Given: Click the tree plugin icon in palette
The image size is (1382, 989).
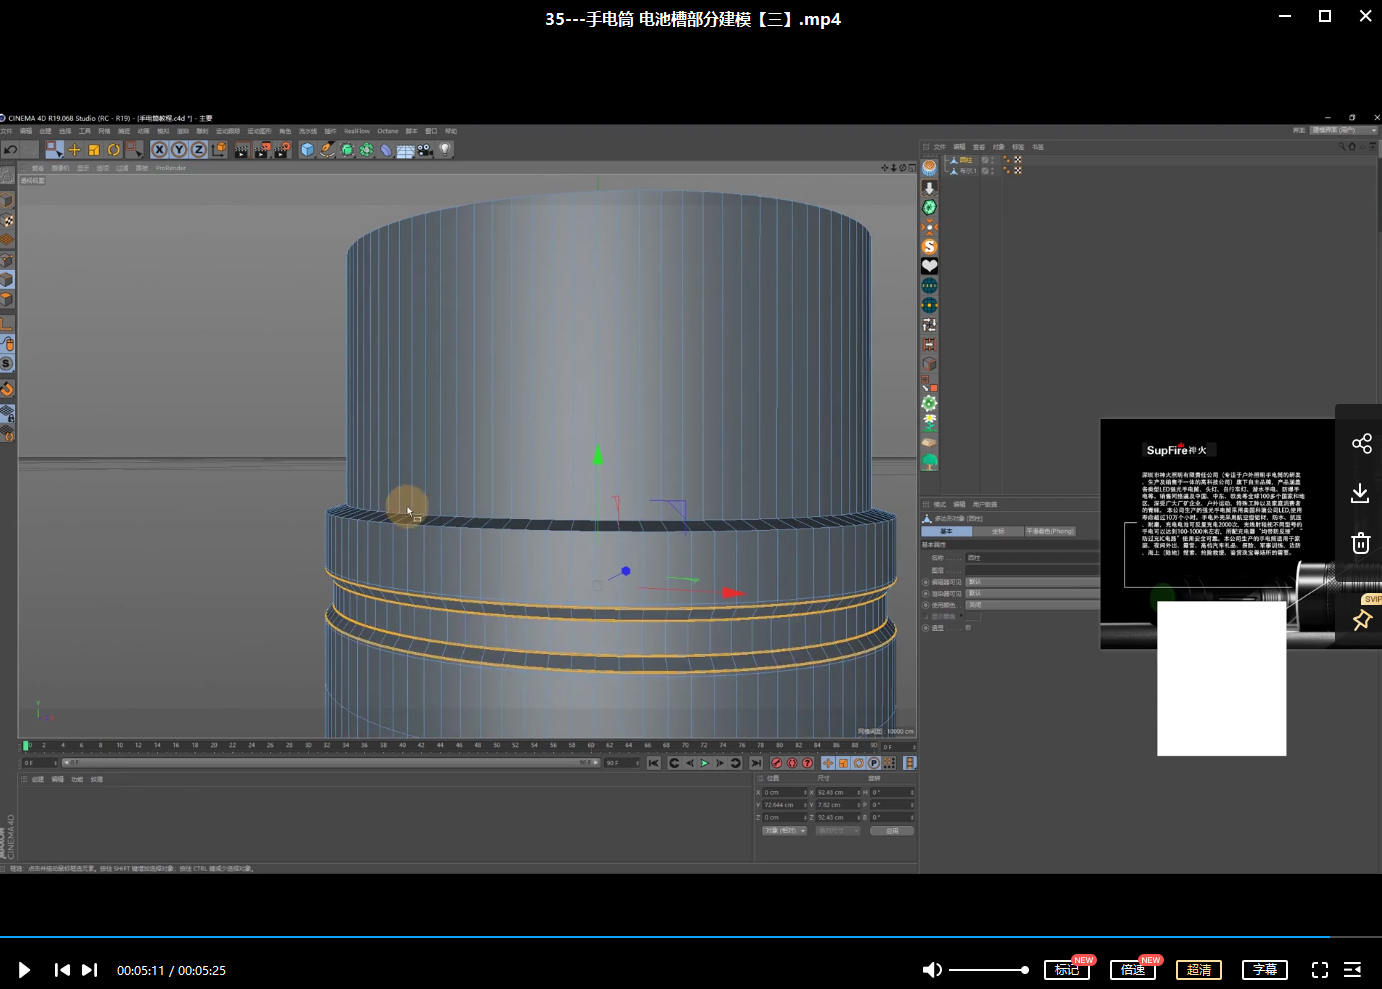Looking at the screenshot, I should pyautogui.click(x=929, y=461).
